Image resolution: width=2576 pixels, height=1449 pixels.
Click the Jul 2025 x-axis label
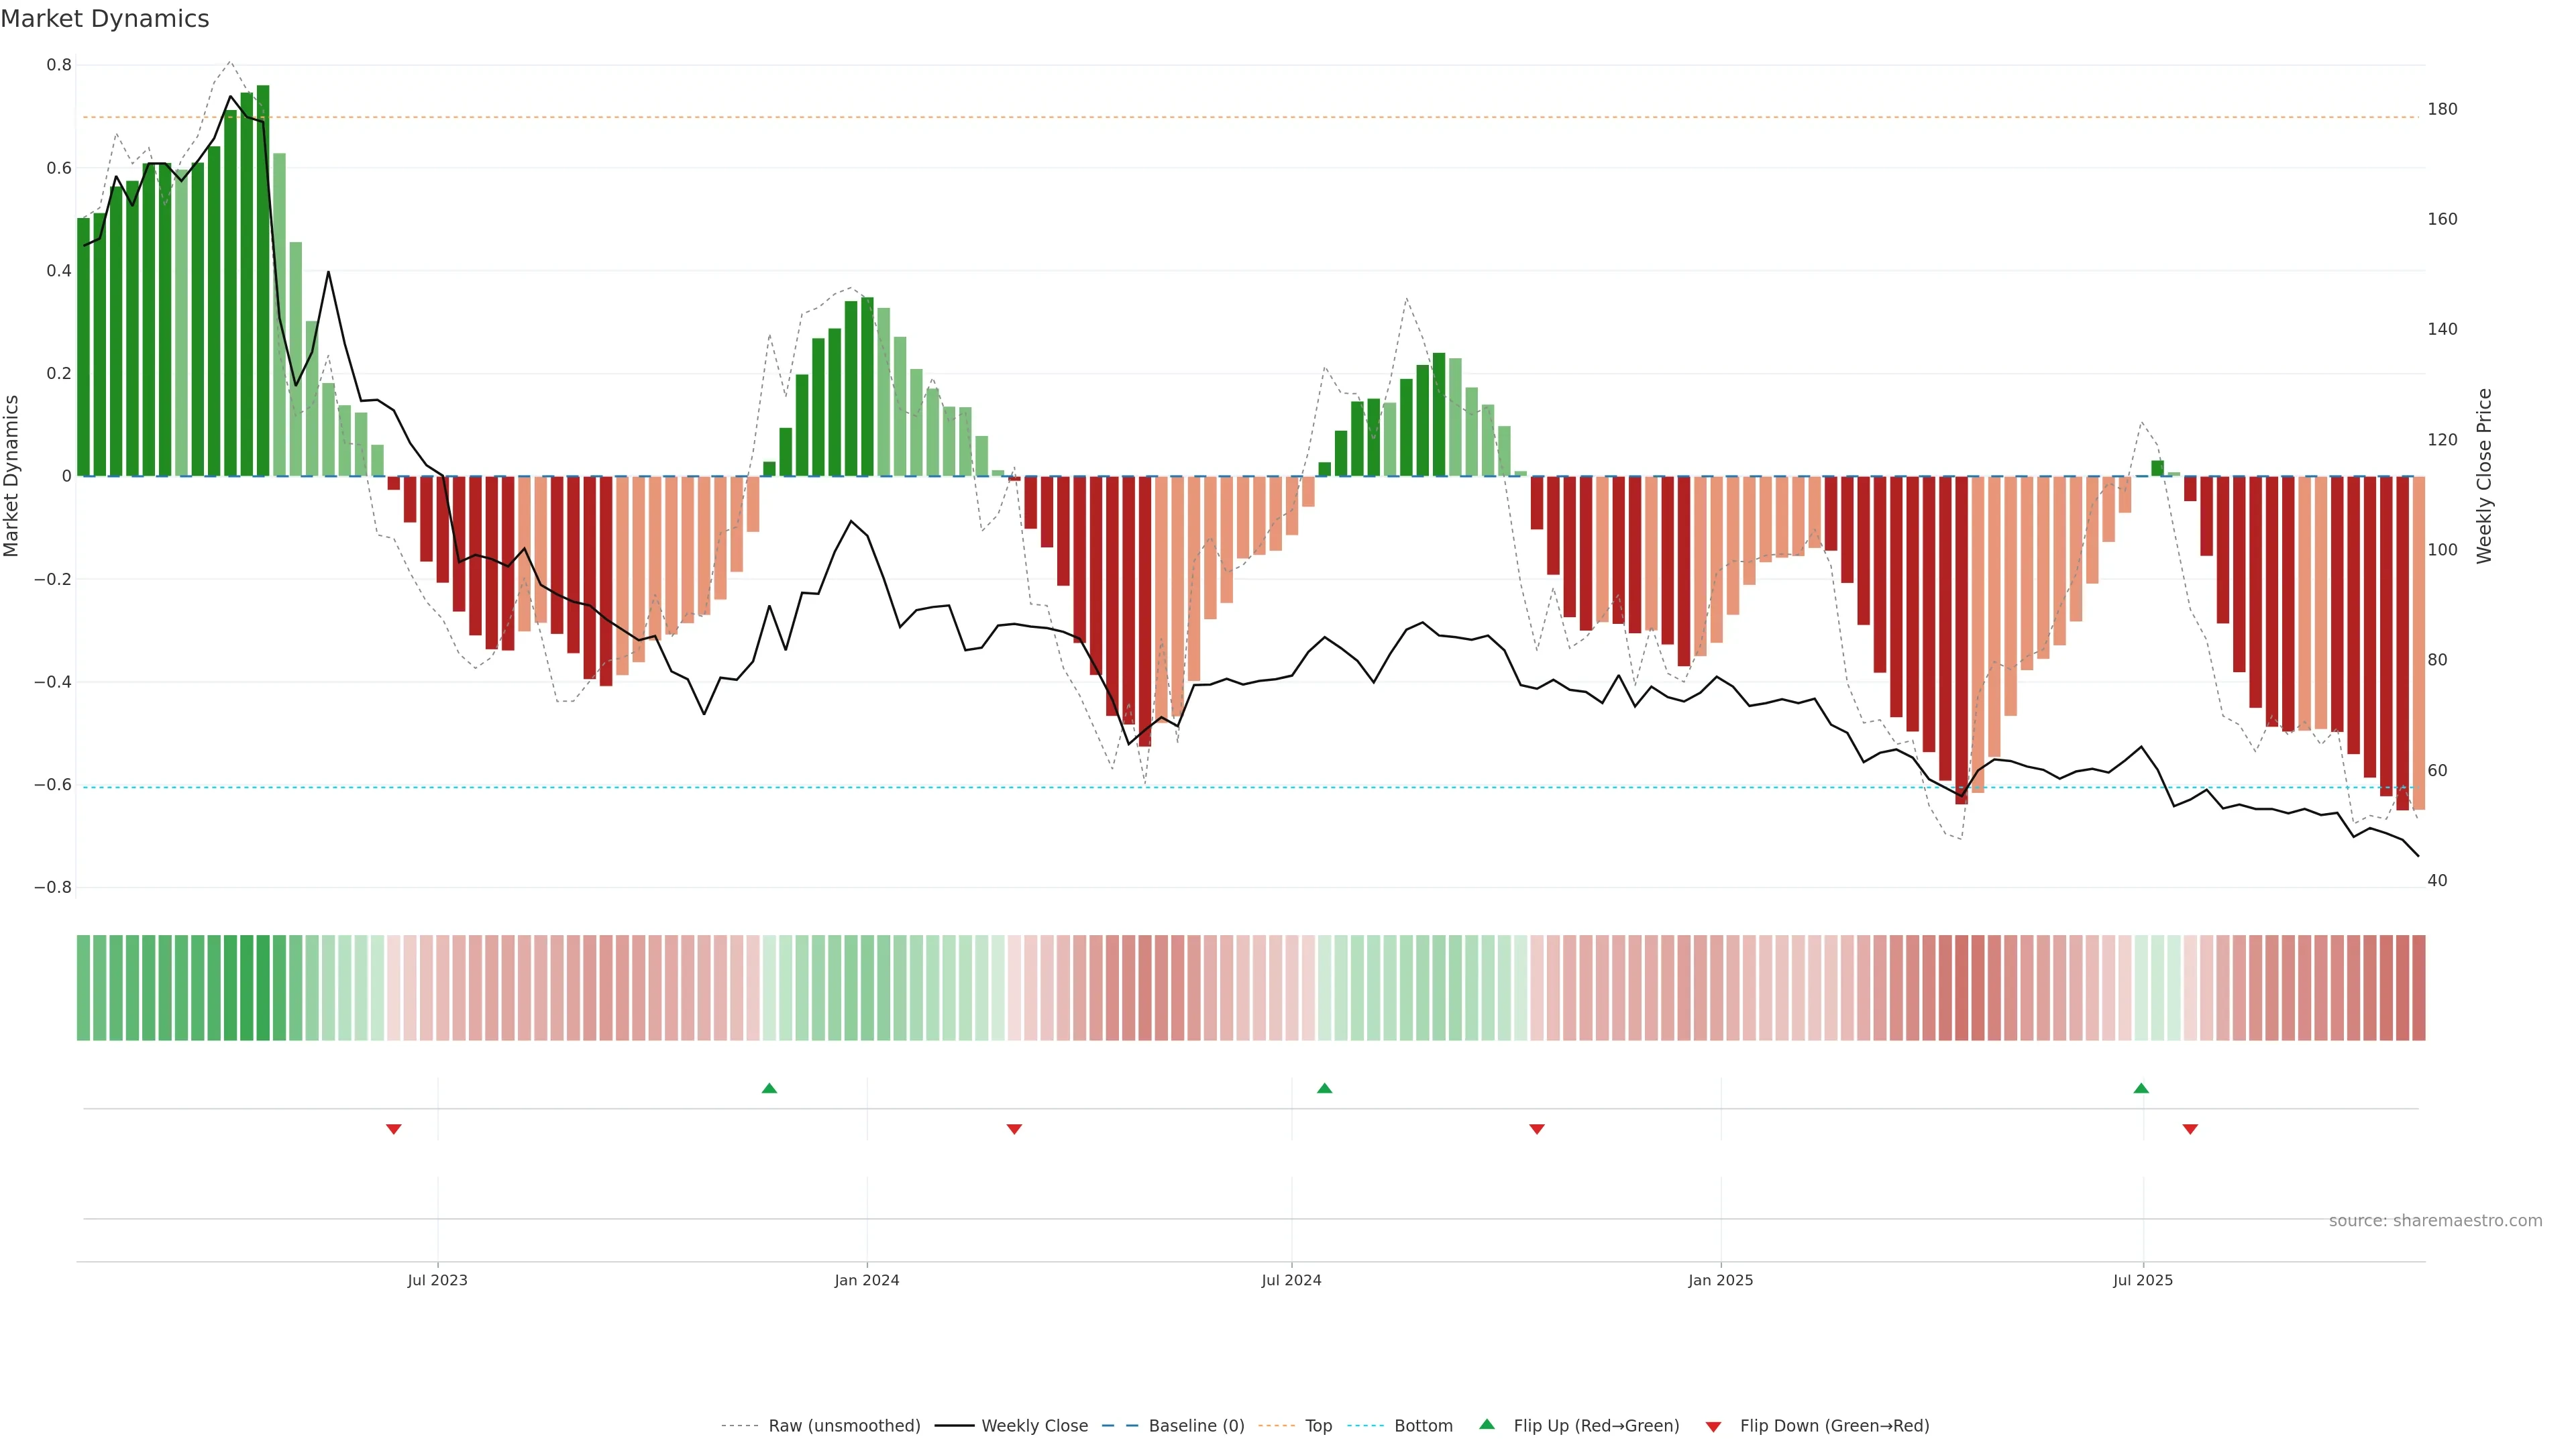[2143, 1280]
